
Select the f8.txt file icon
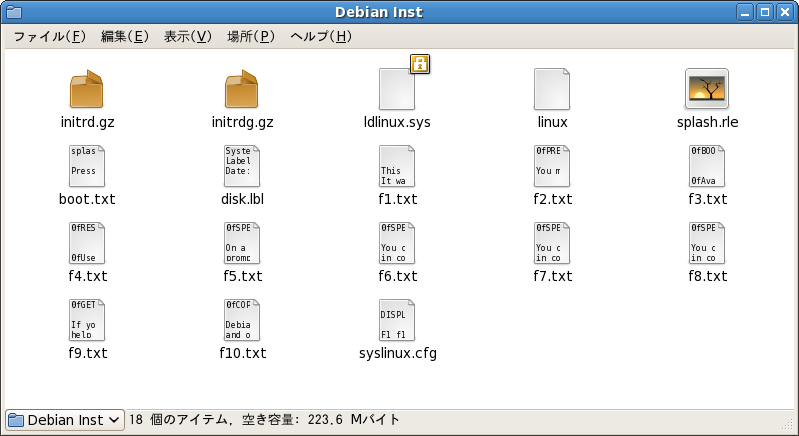(707, 243)
